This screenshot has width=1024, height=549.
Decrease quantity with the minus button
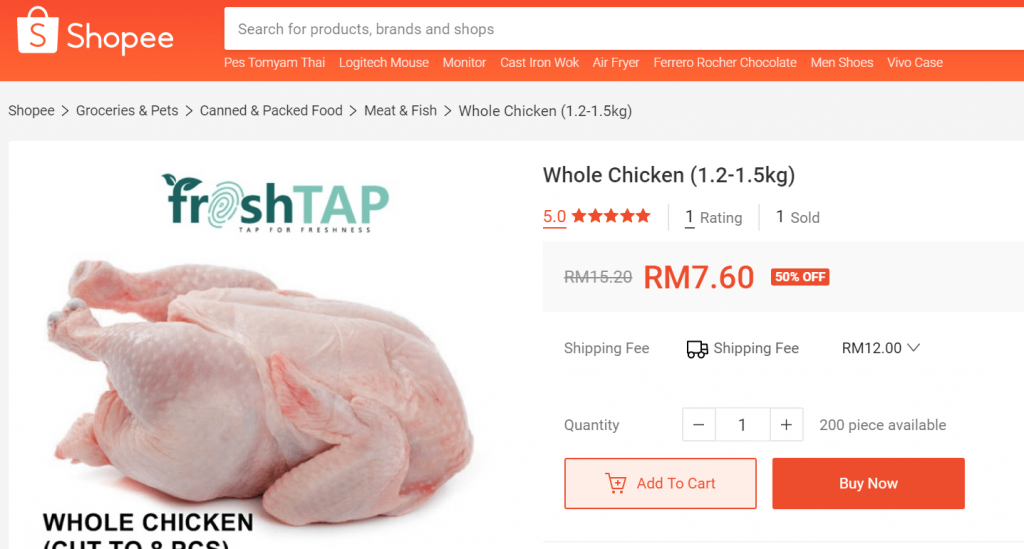tap(699, 425)
